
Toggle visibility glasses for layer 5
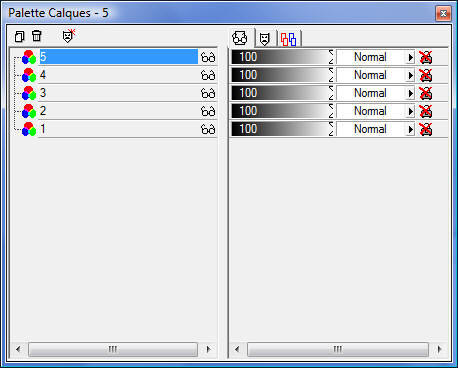pos(208,57)
